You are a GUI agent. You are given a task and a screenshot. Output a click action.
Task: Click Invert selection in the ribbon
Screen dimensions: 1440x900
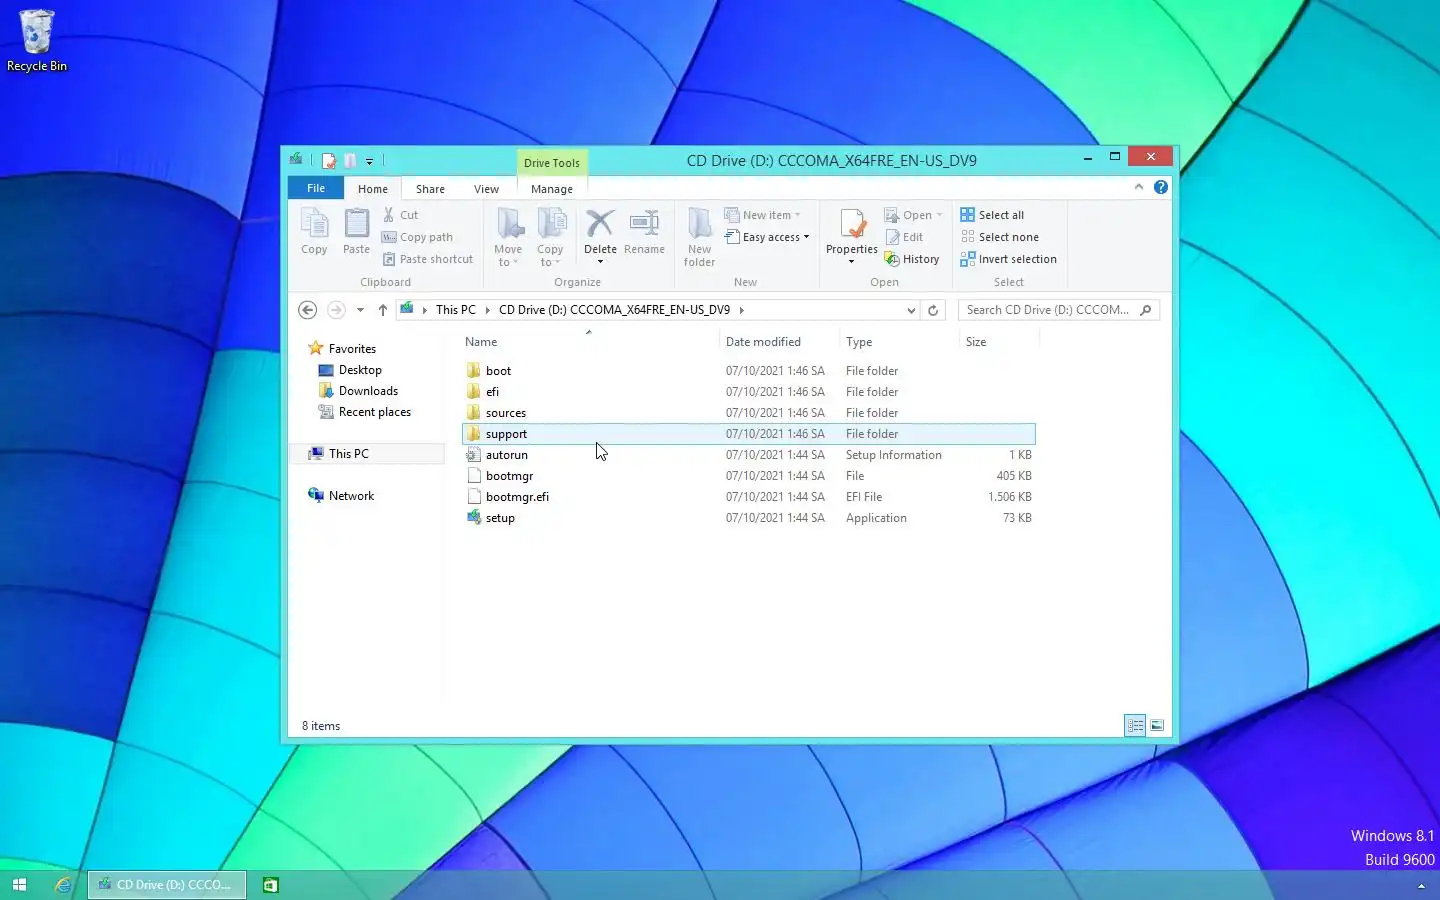1008,259
